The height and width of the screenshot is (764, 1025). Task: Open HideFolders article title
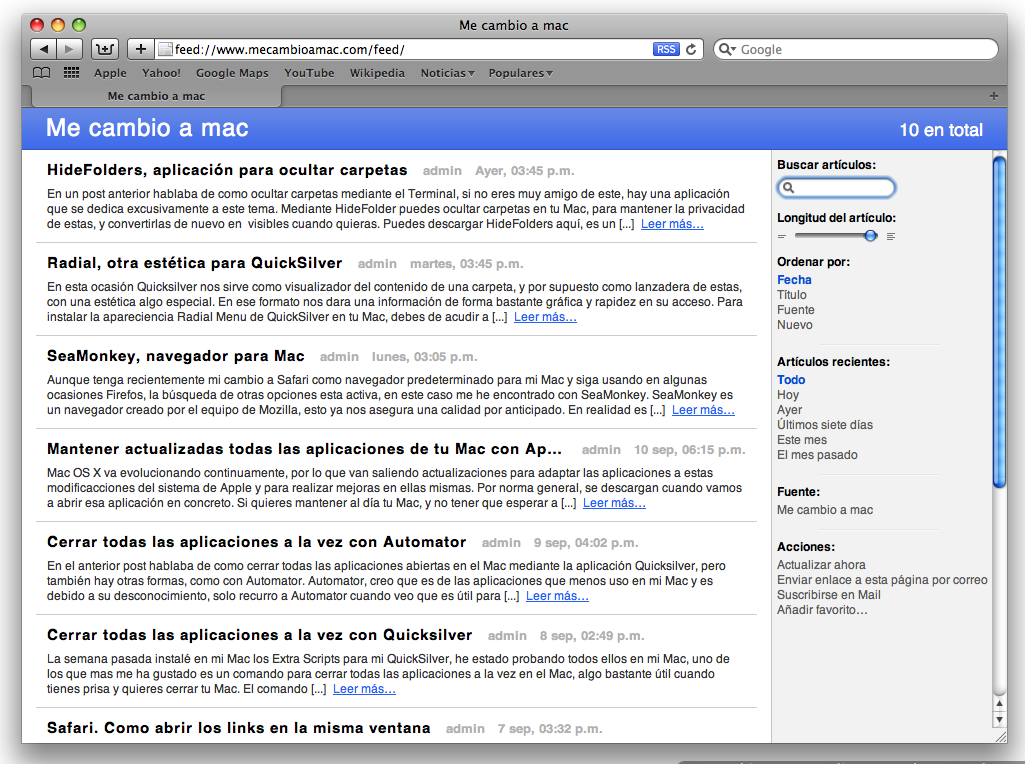coord(227,170)
